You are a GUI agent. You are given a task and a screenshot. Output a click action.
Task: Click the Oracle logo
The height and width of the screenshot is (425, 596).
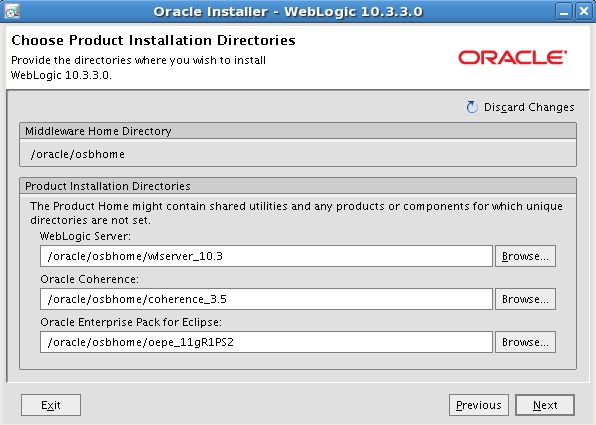(x=512, y=58)
